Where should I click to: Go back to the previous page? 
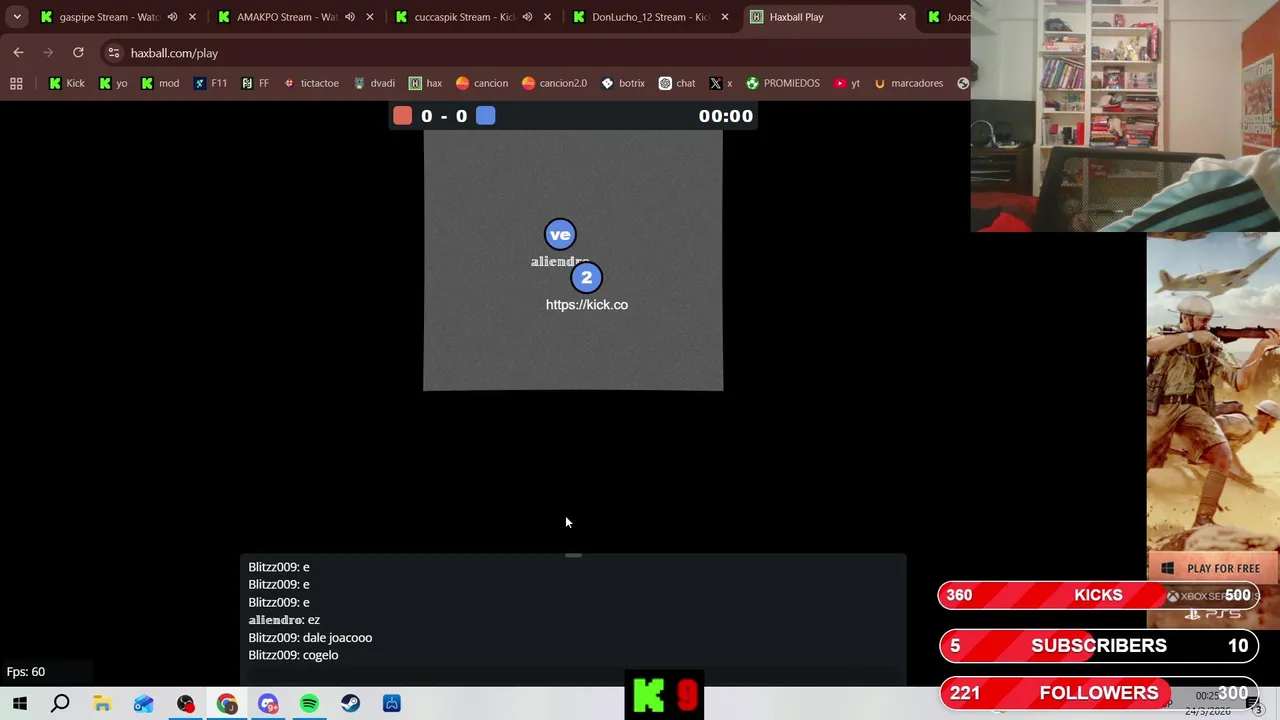click(x=19, y=53)
